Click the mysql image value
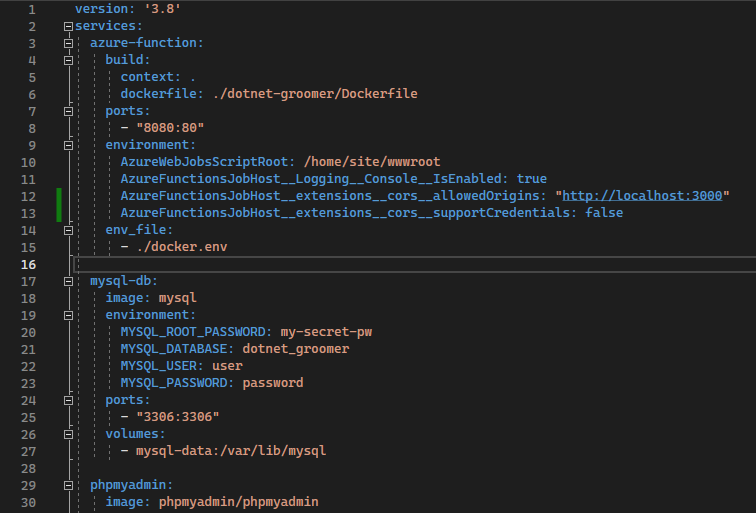 pos(177,298)
